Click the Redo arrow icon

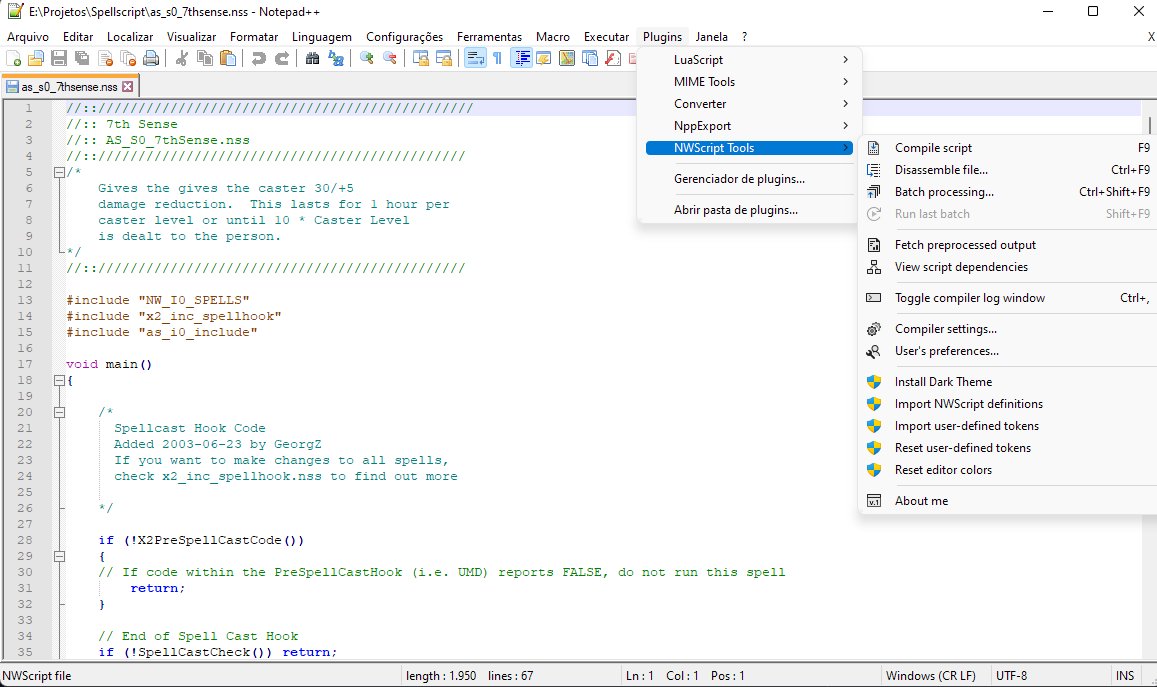pyautogui.click(x=282, y=58)
